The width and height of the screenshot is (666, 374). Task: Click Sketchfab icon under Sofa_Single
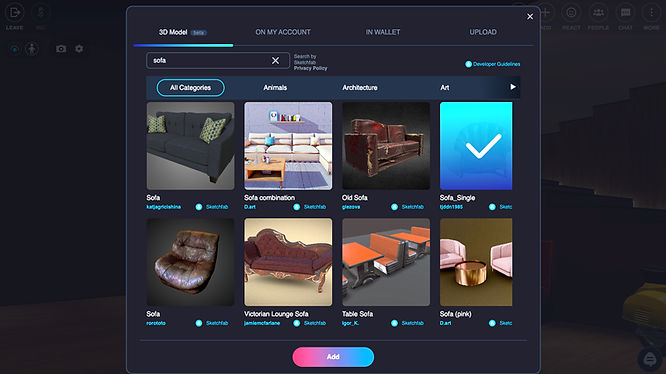(x=492, y=207)
